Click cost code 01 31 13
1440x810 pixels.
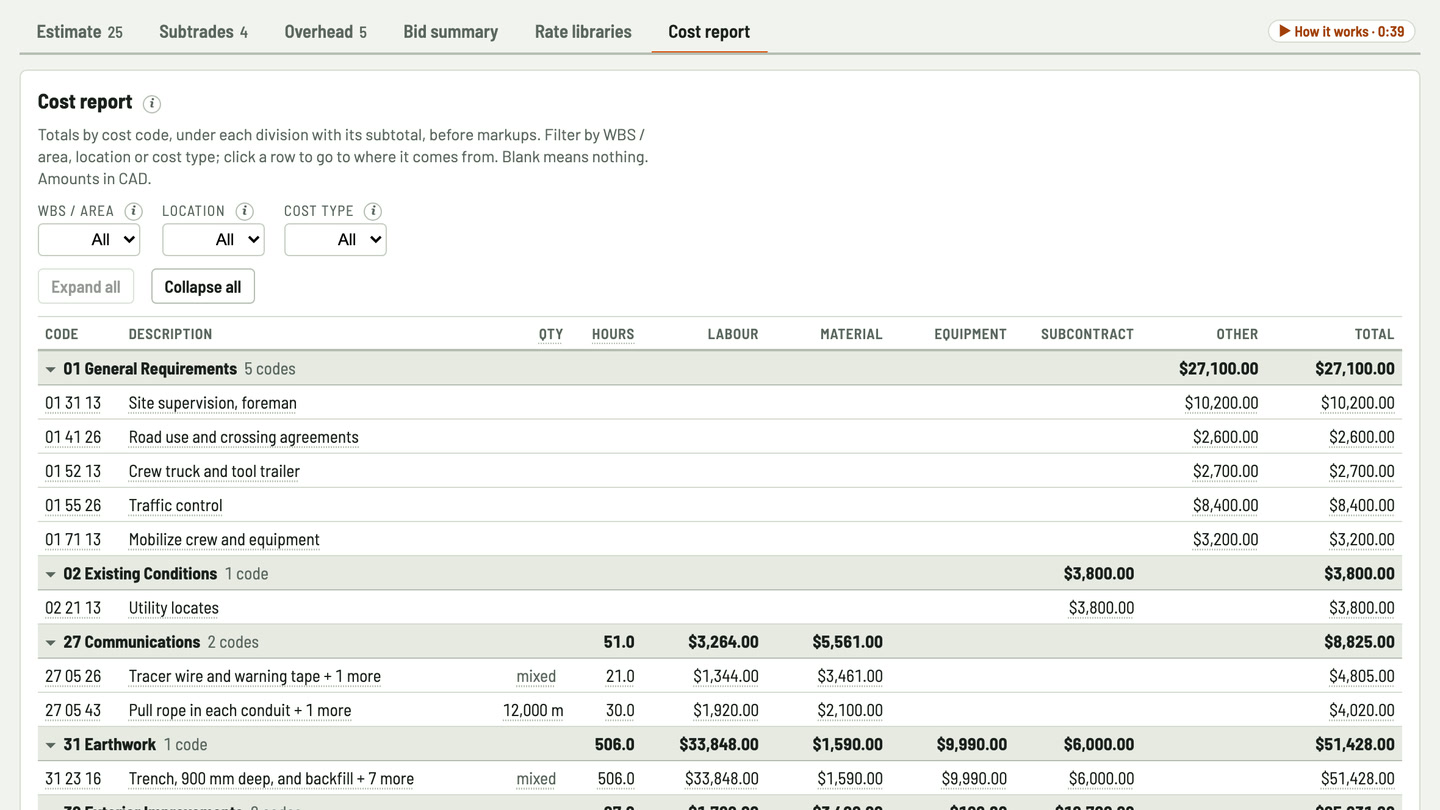tap(73, 403)
